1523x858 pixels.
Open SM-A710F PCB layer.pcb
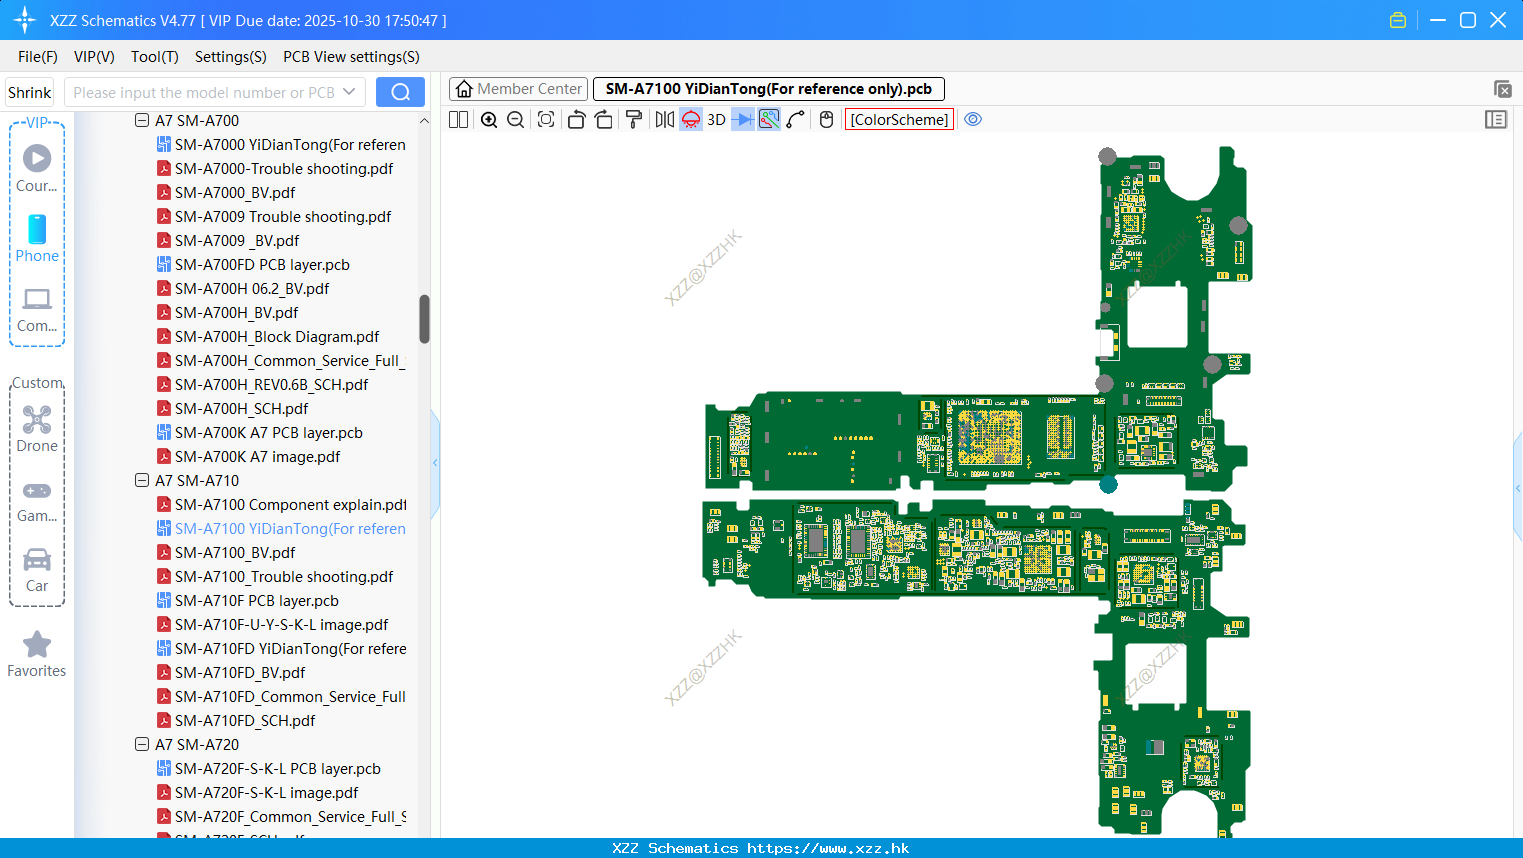pos(257,600)
